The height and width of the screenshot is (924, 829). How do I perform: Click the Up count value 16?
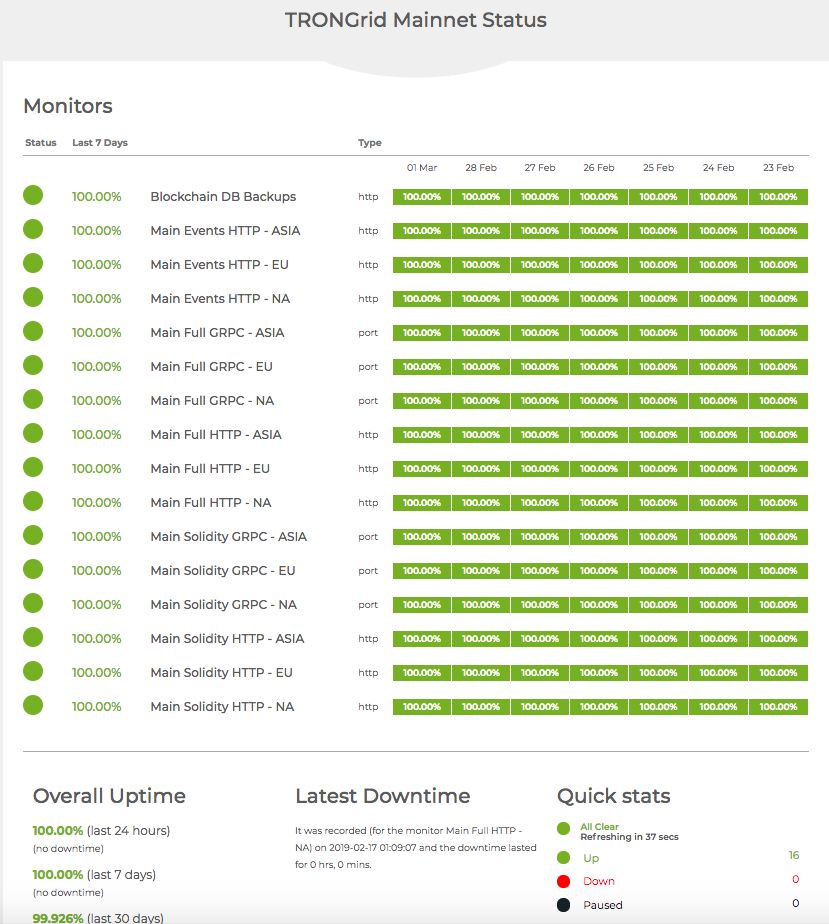[794, 855]
